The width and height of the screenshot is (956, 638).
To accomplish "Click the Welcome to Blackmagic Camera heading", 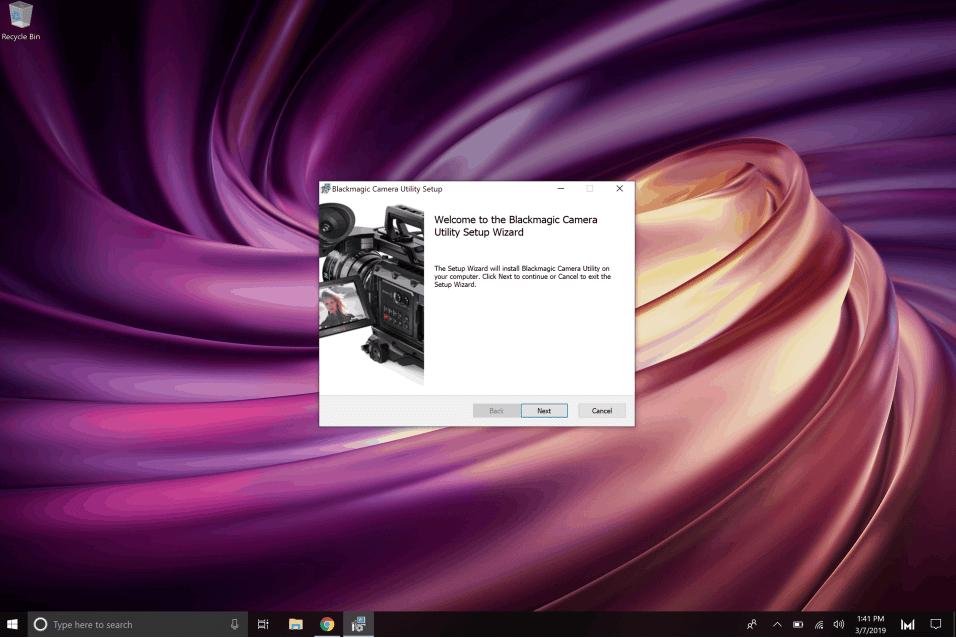I will click(516, 226).
